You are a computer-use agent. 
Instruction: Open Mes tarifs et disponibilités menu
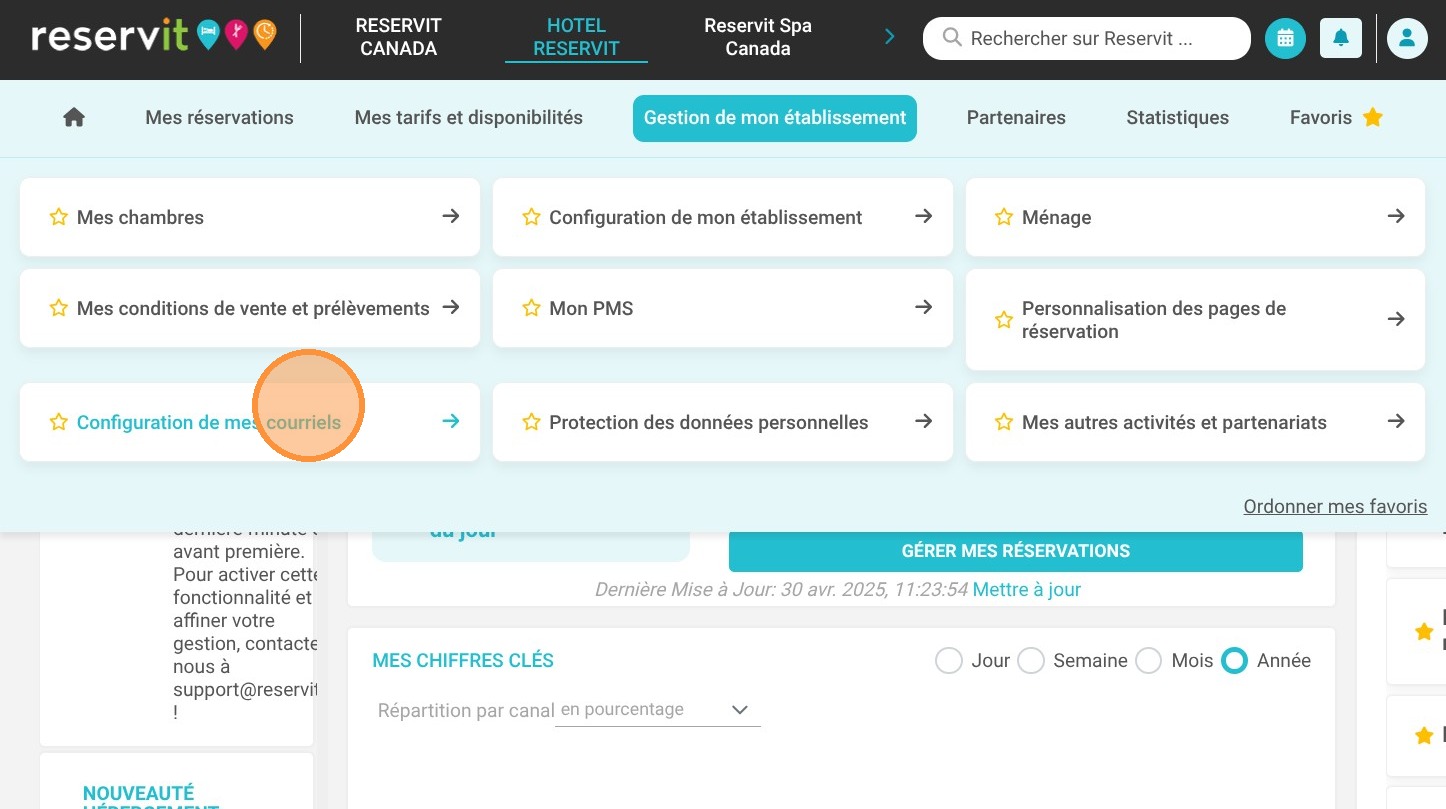click(469, 118)
